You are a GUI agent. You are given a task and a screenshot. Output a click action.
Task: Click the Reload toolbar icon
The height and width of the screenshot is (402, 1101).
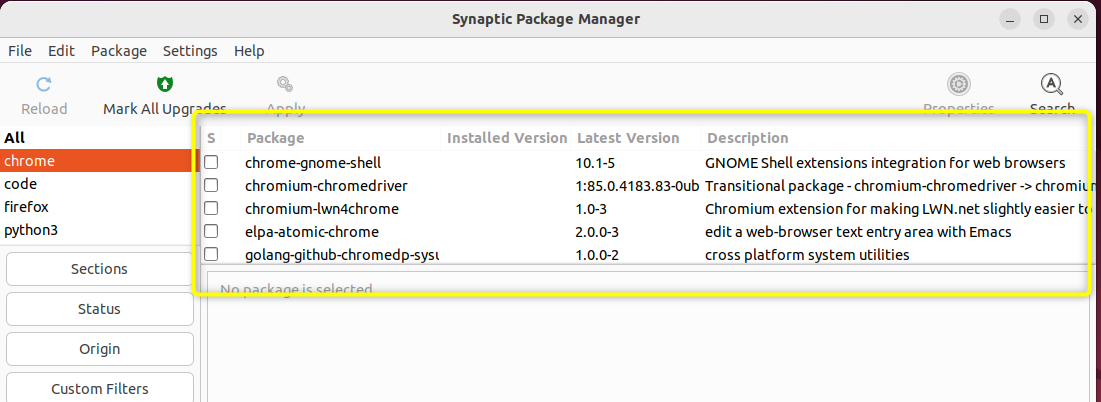pyautogui.click(x=44, y=85)
